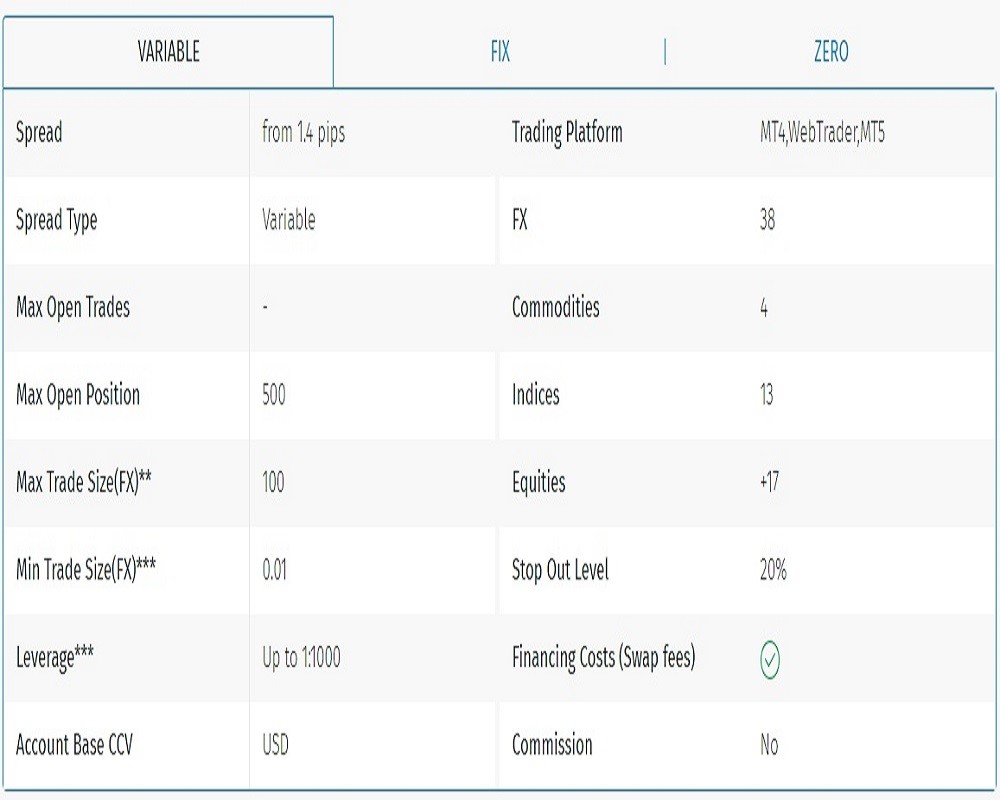This screenshot has height=800, width=1000.
Task: Click the Max Trade Size(FX)** label
Action: (84, 482)
